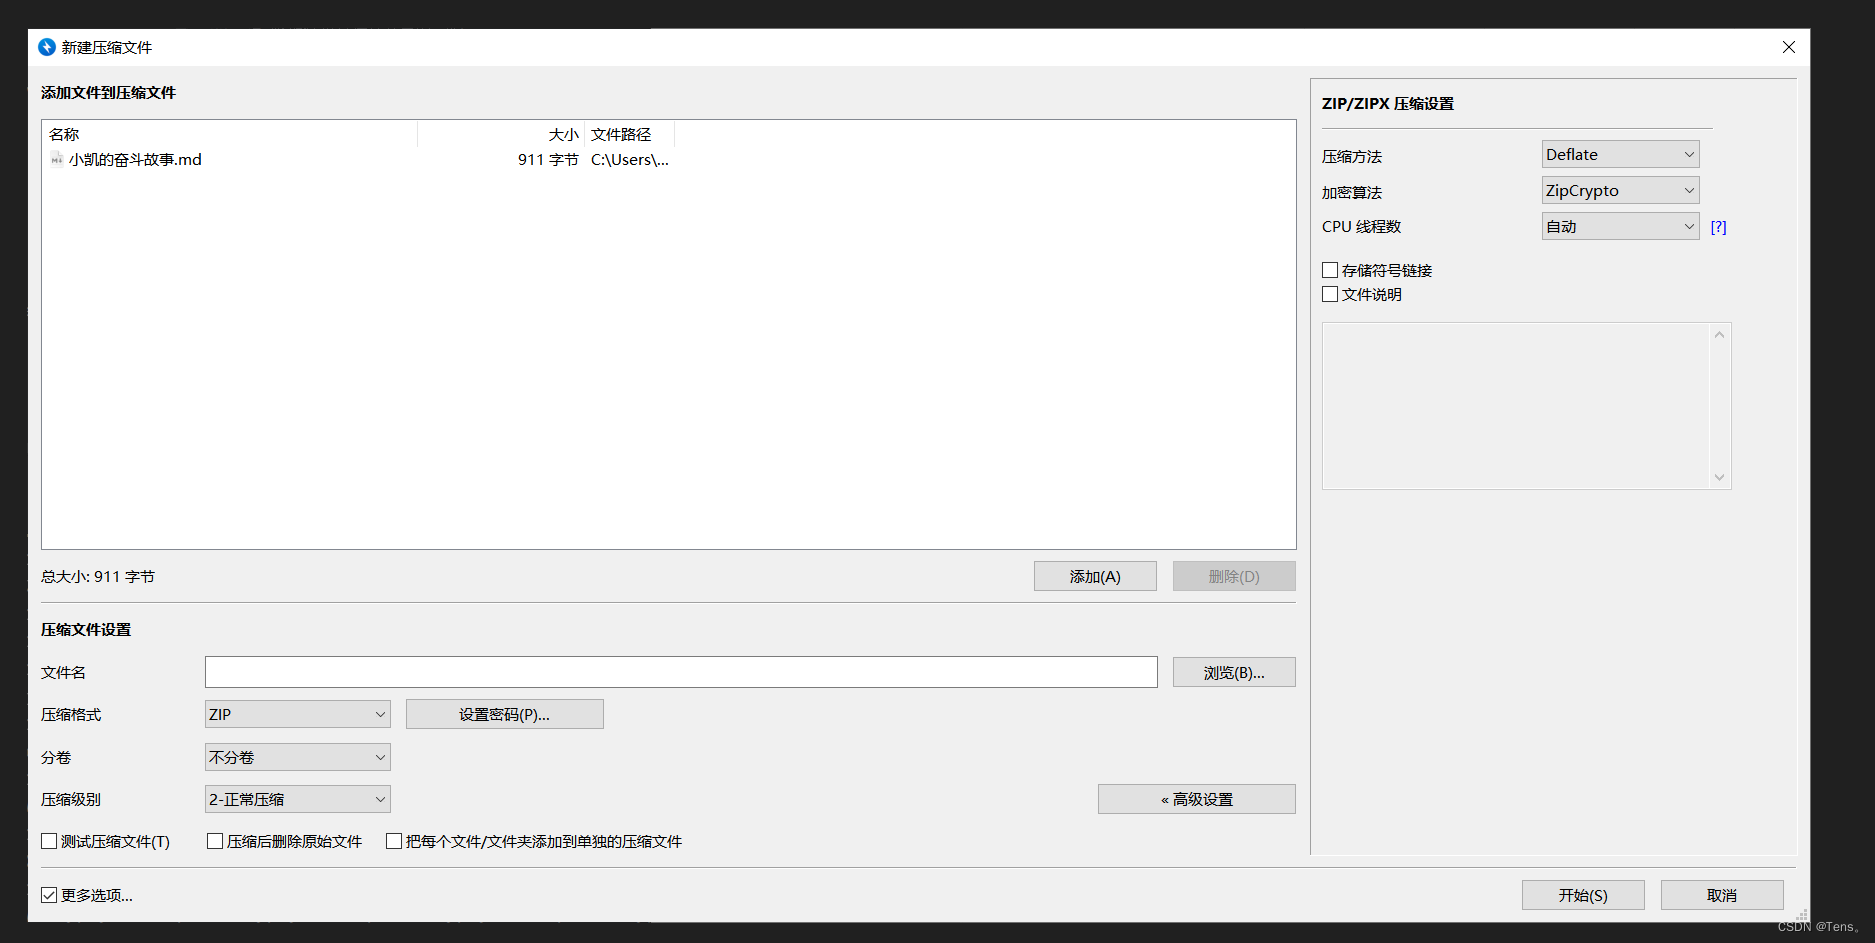The width and height of the screenshot is (1875, 943).
Task: Open the [?] help link for CPU threads
Action: [1718, 227]
